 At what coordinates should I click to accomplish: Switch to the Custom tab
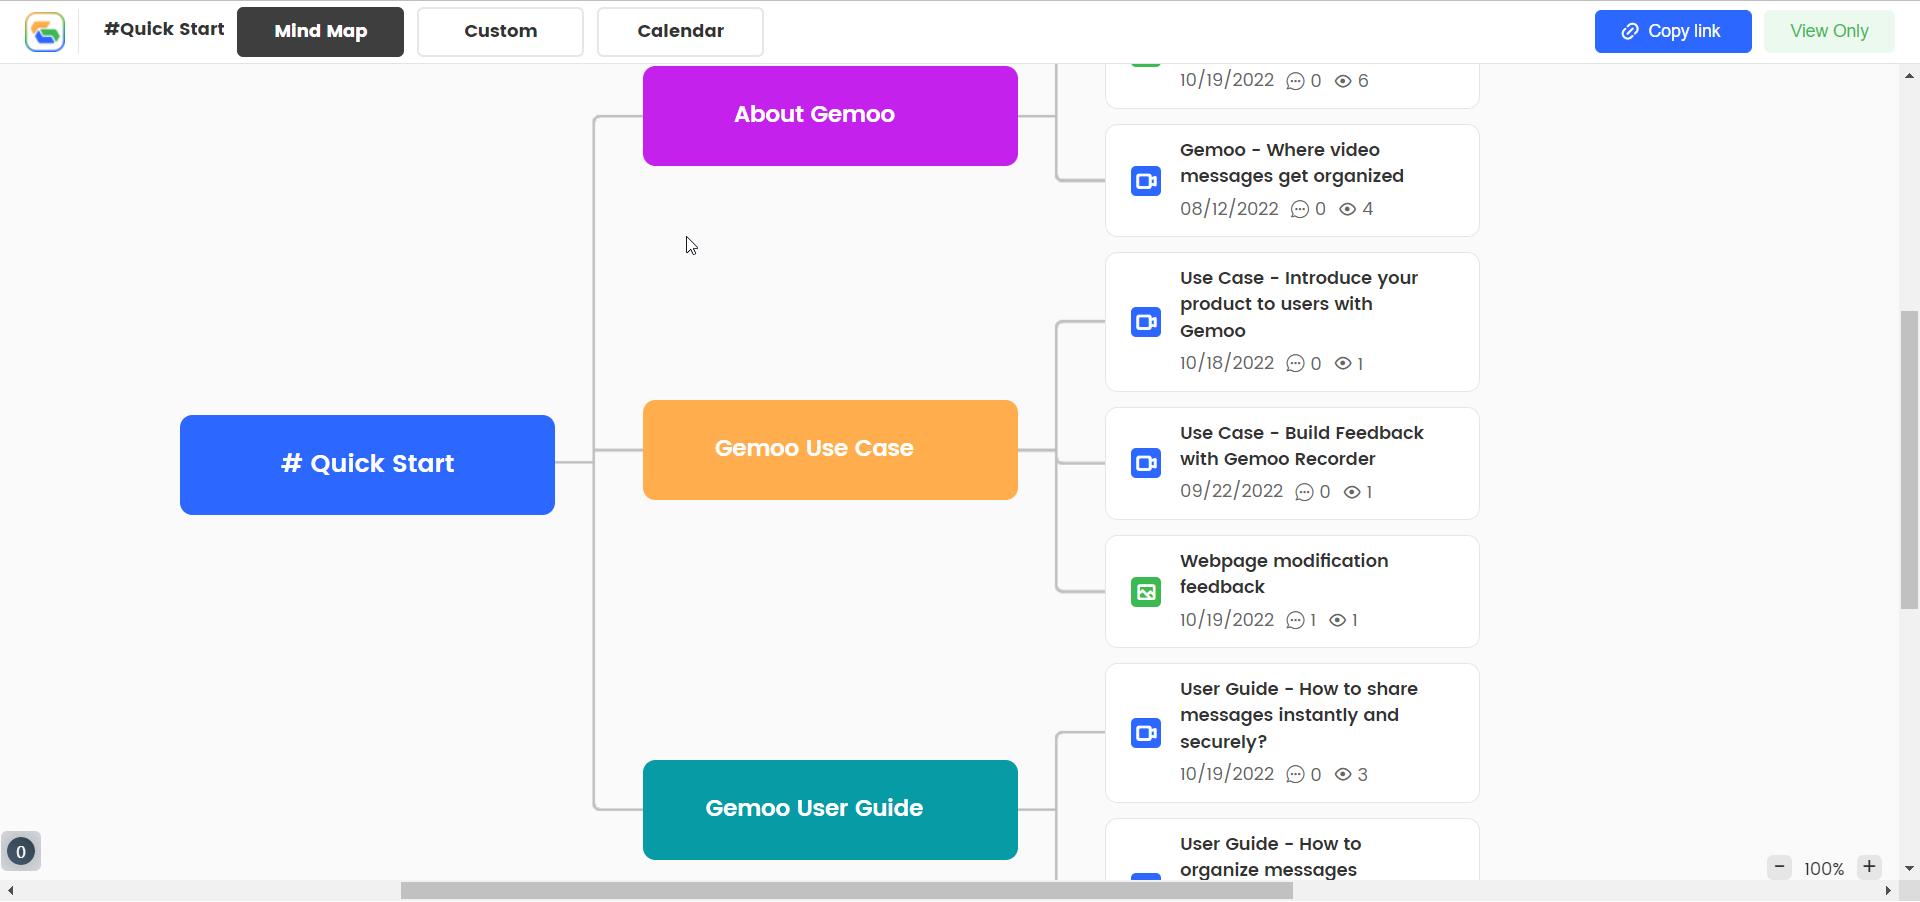tap(500, 31)
